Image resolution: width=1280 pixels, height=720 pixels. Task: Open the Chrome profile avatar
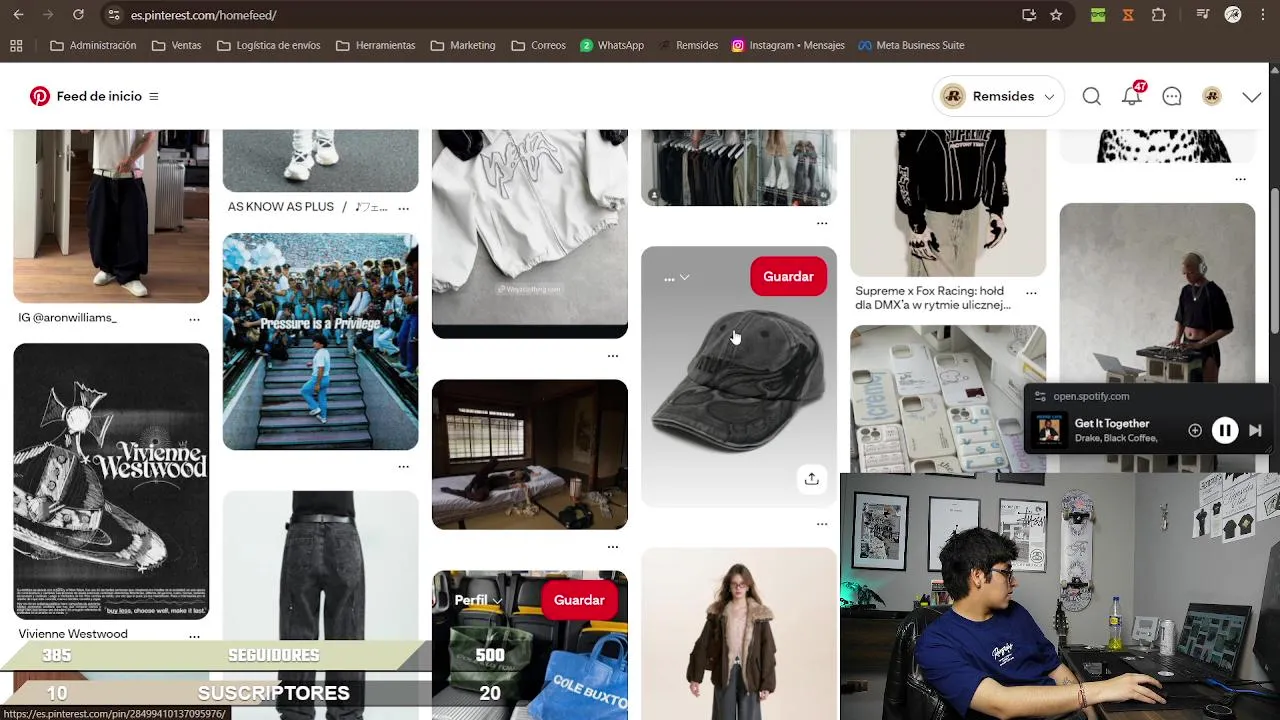click(x=1233, y=15)
